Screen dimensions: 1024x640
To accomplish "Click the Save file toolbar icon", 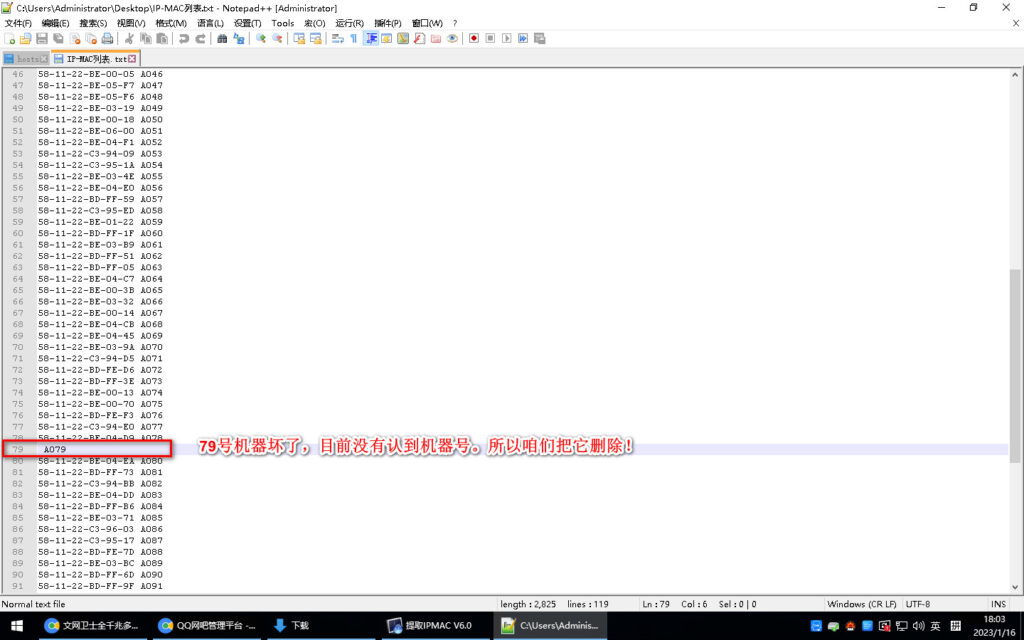I will [42, 39].
